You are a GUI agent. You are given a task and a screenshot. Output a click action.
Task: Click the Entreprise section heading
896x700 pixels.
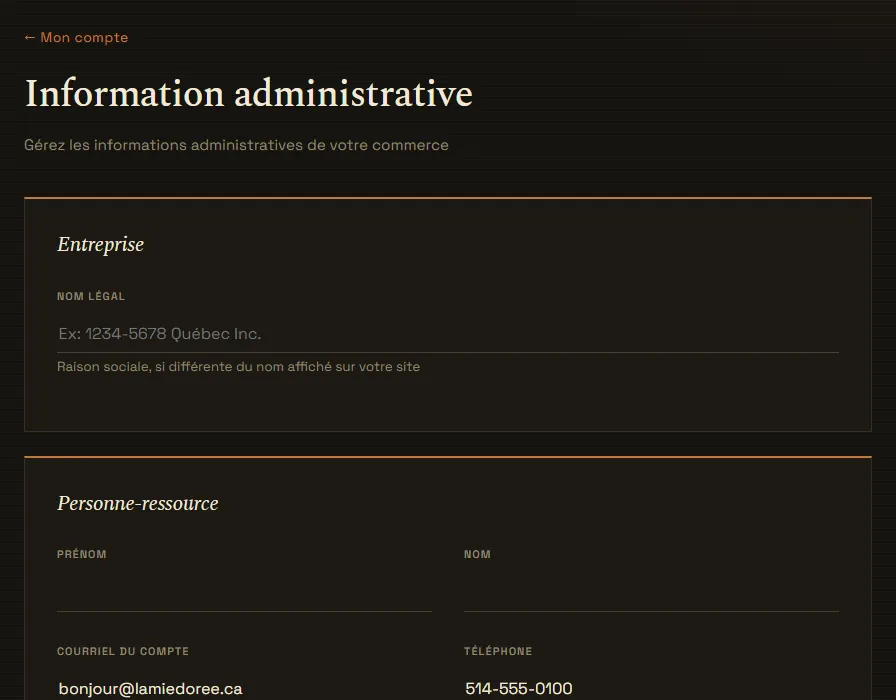[x=101, y=245]
